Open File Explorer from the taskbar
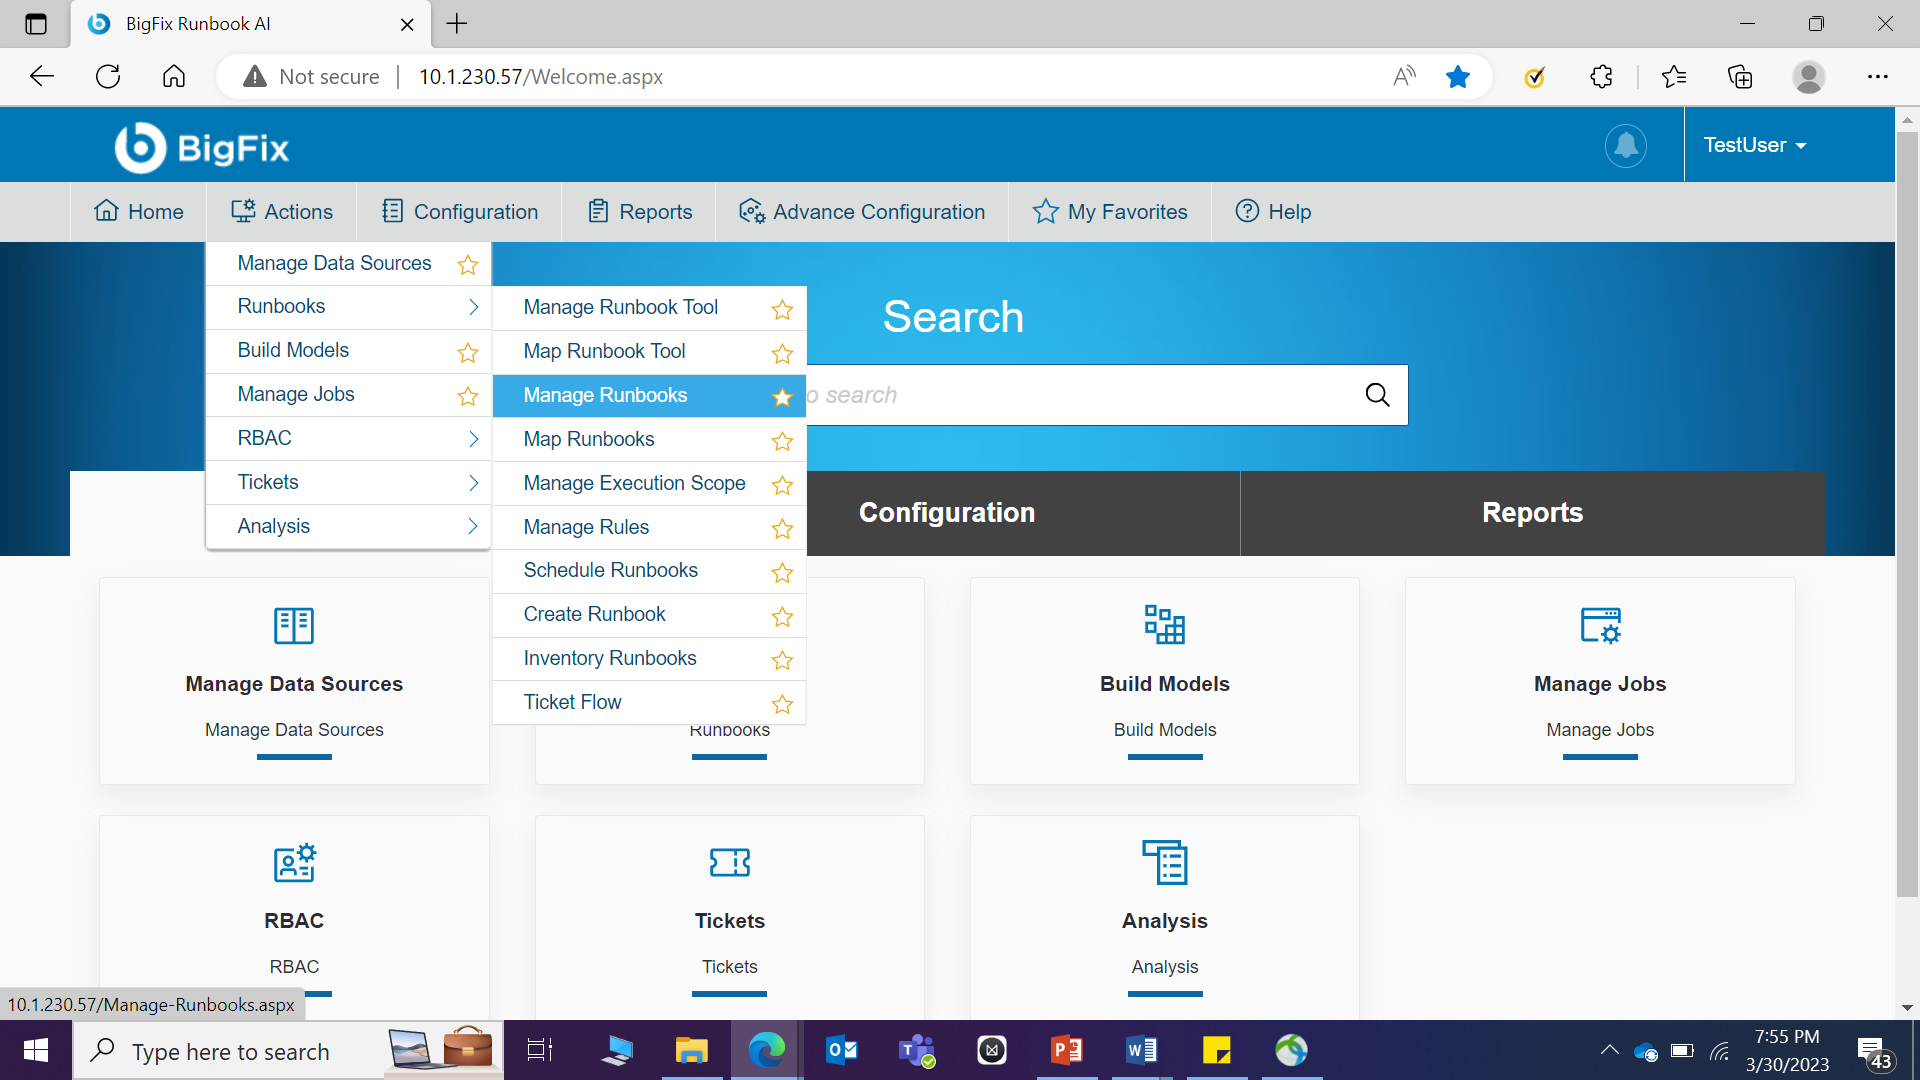Viewport: 1920px width, 1080px height. pyautogui.click(x=691, y=1051)
